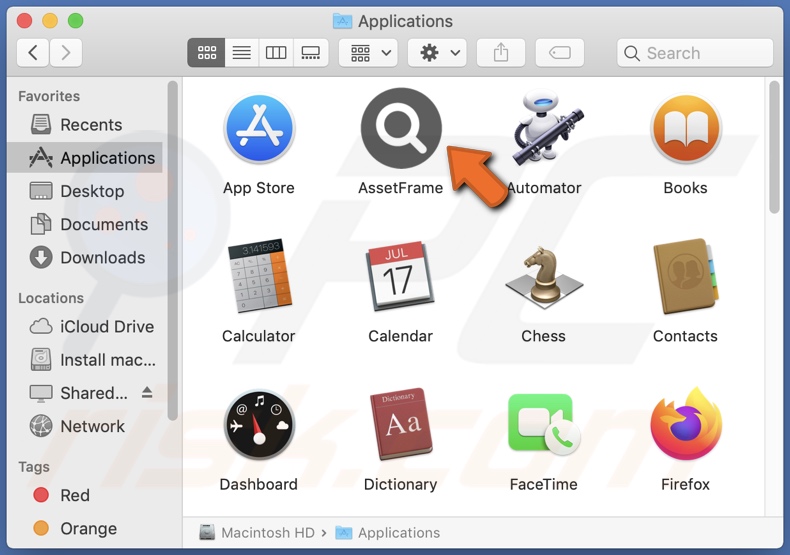Switch to icon view
This screenshot has width=790, height=555.
point(207,52)
